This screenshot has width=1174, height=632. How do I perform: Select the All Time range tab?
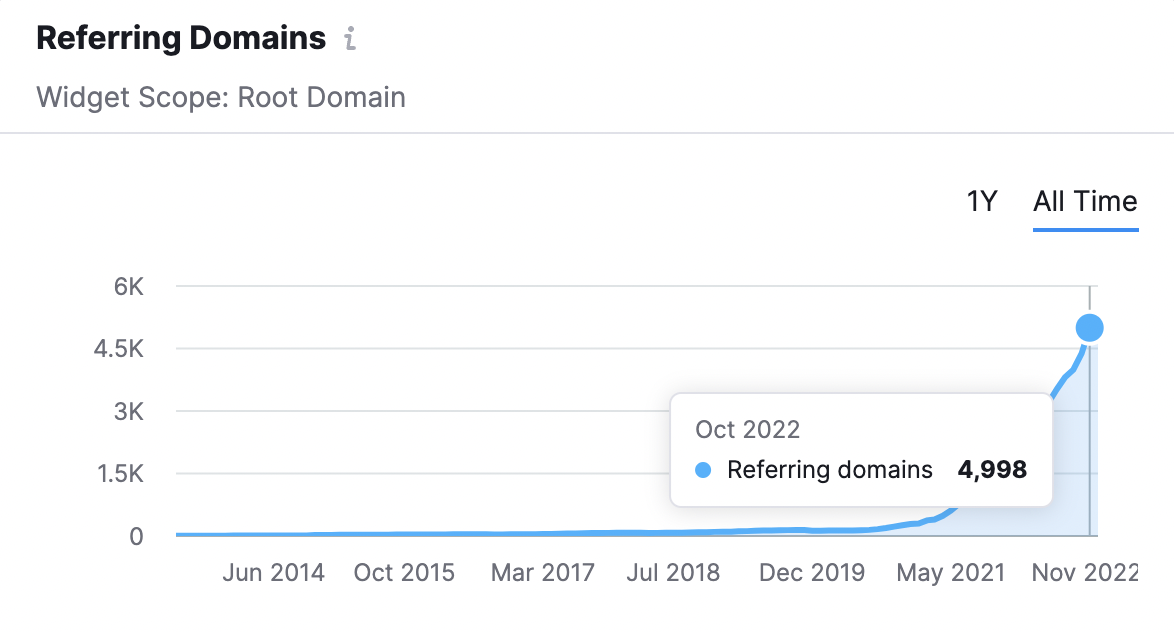[x=1085, y=202]
